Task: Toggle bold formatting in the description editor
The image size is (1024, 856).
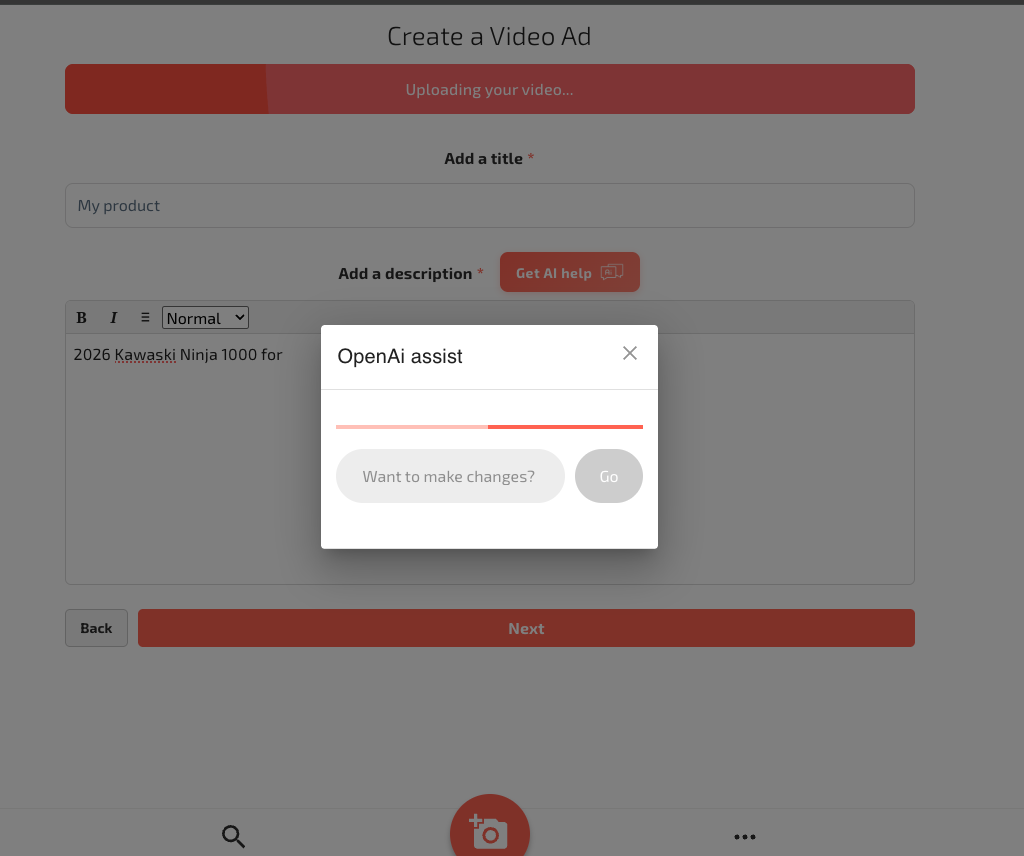Action: [82, 318]
